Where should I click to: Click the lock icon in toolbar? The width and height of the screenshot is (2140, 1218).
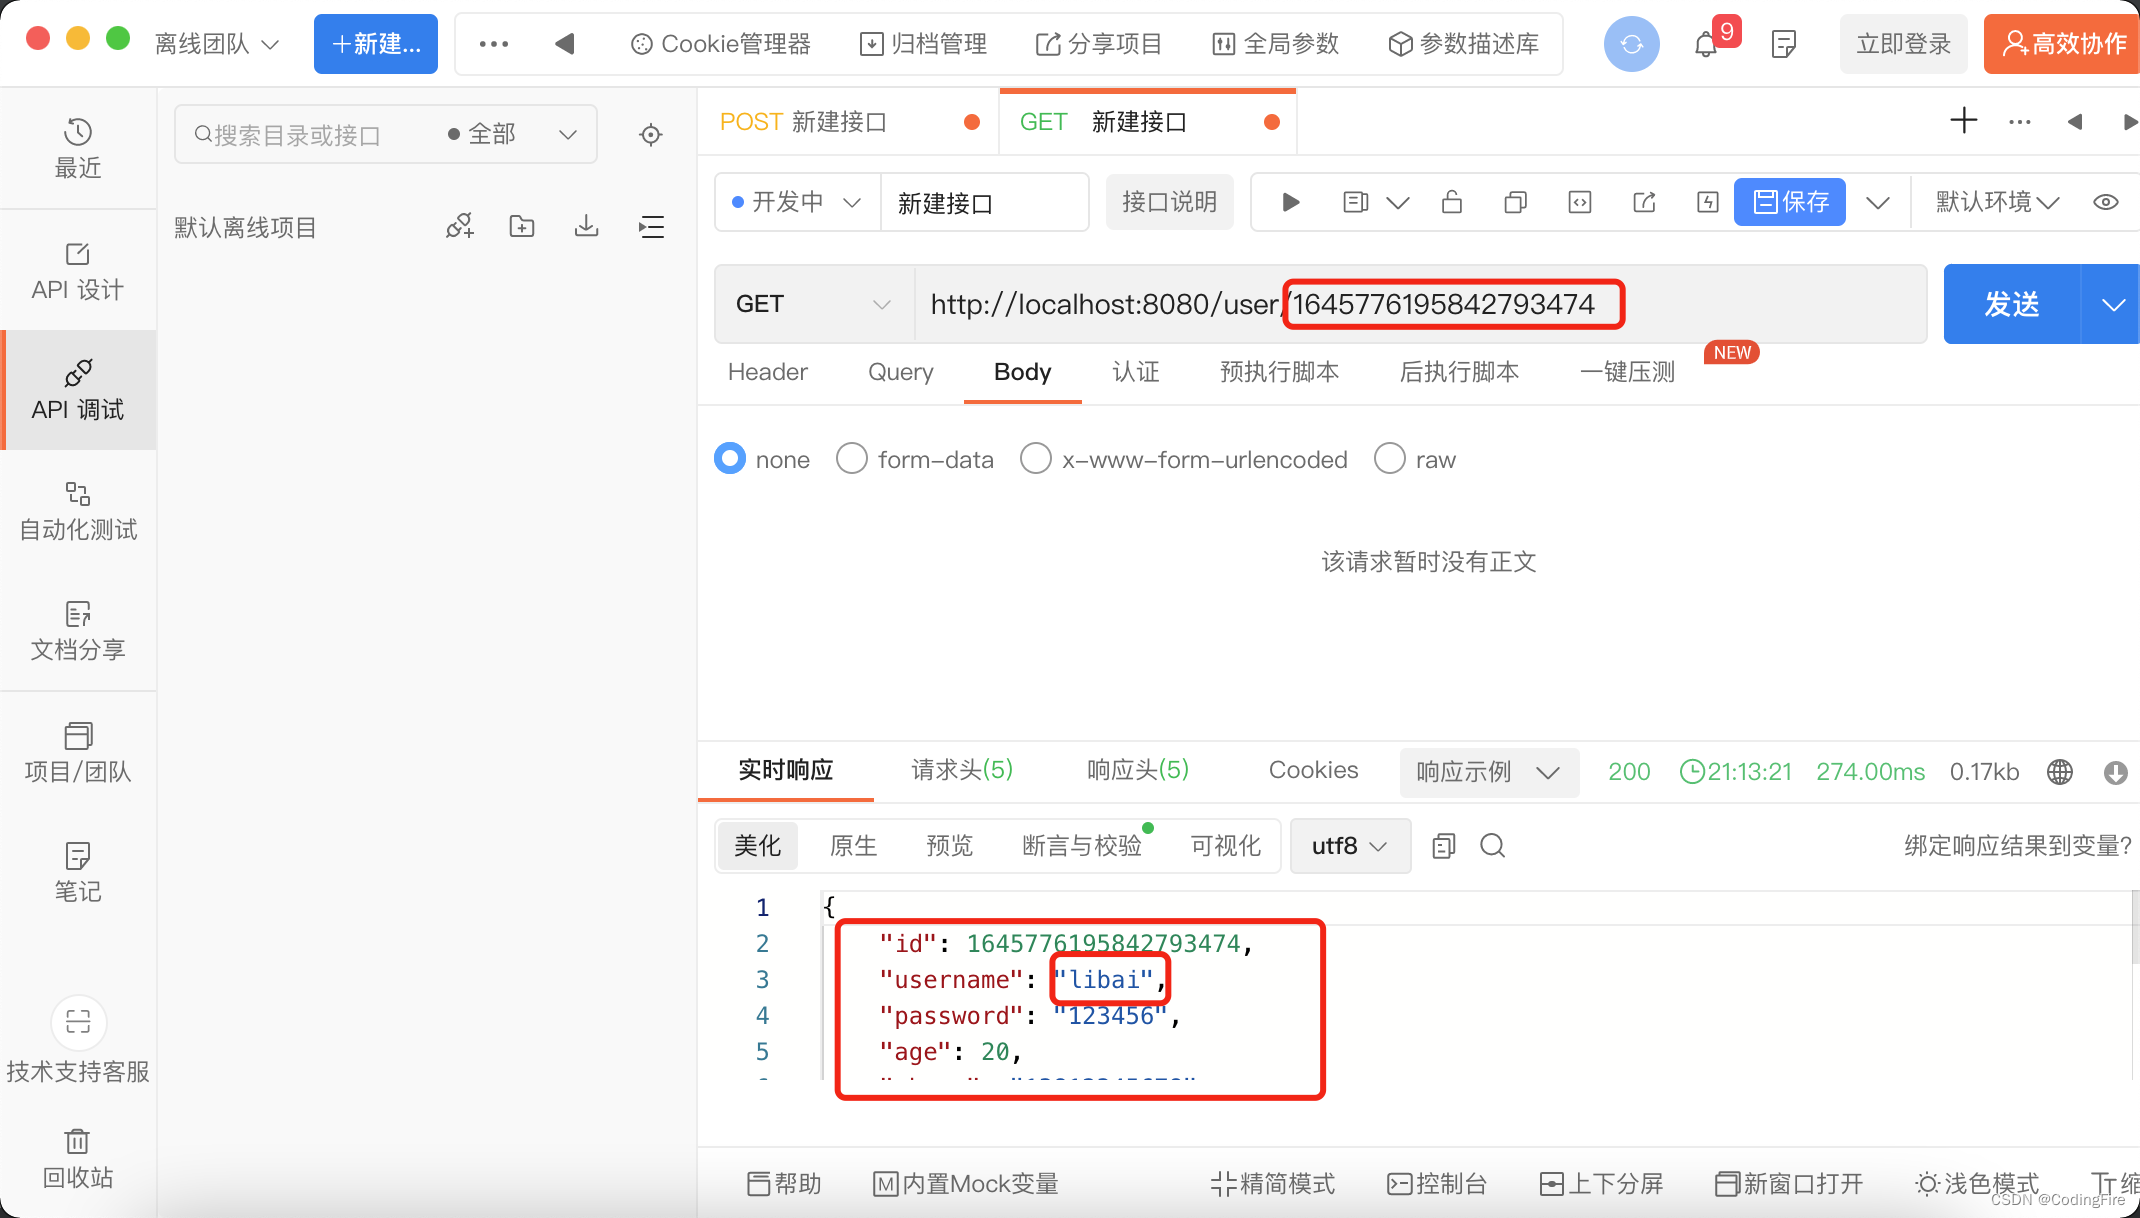pos(1452,203)
